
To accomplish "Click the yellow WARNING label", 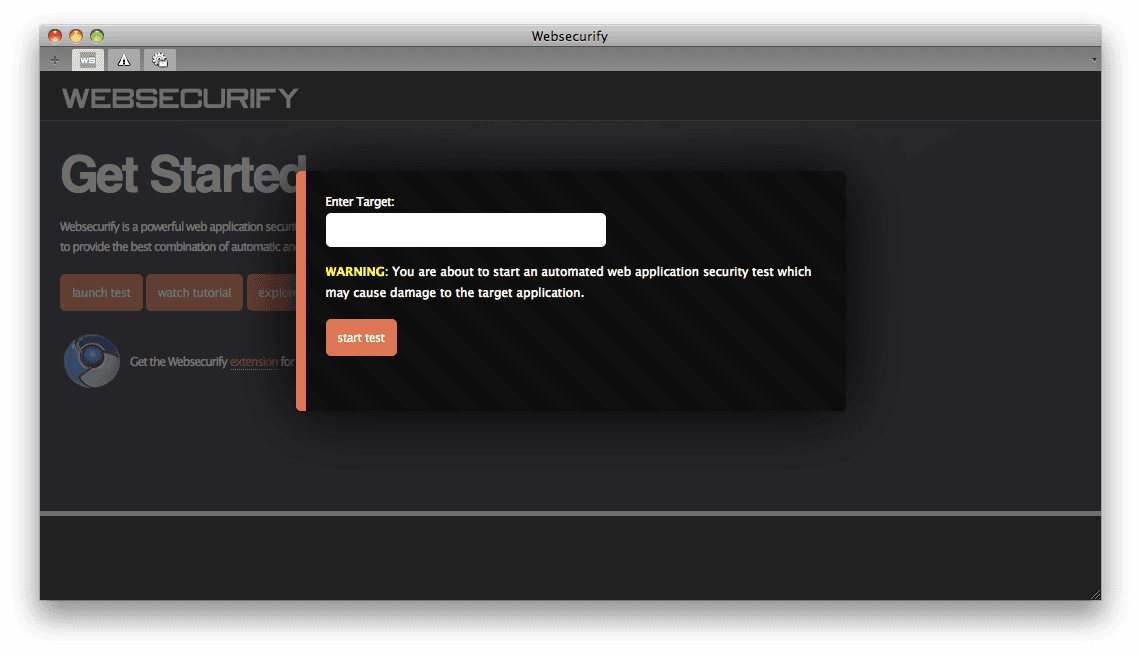I will [x=355, y=271].
